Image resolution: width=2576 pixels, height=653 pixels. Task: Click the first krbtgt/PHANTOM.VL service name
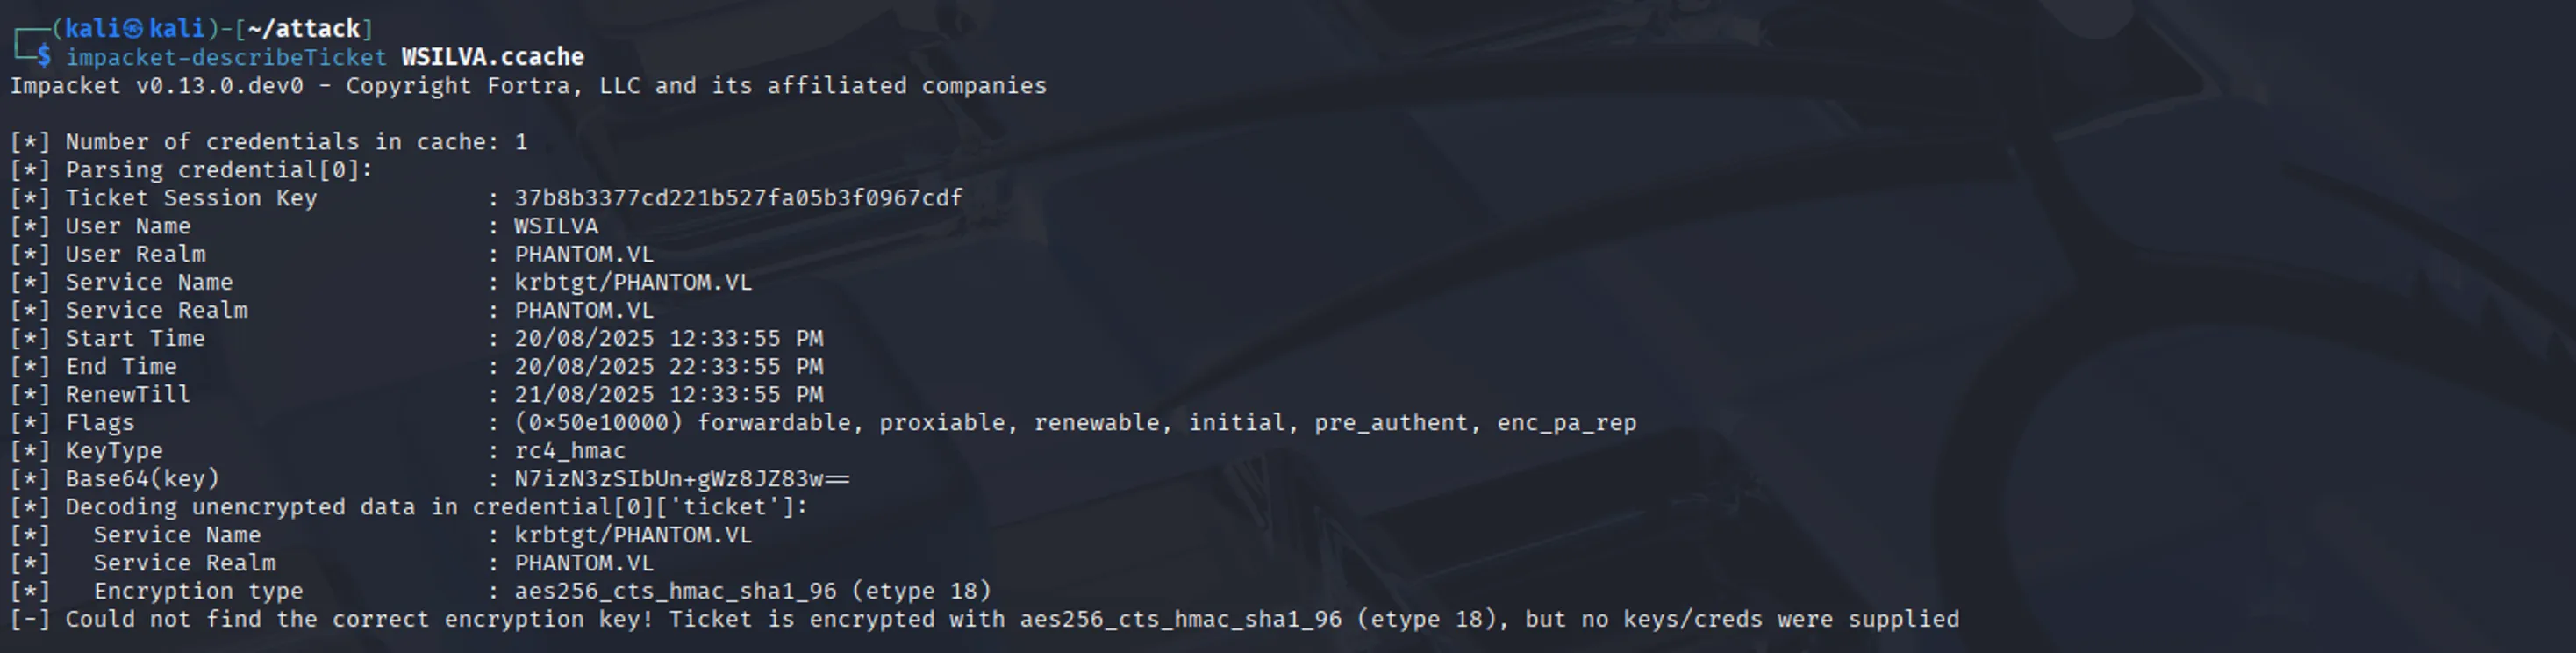633,282
